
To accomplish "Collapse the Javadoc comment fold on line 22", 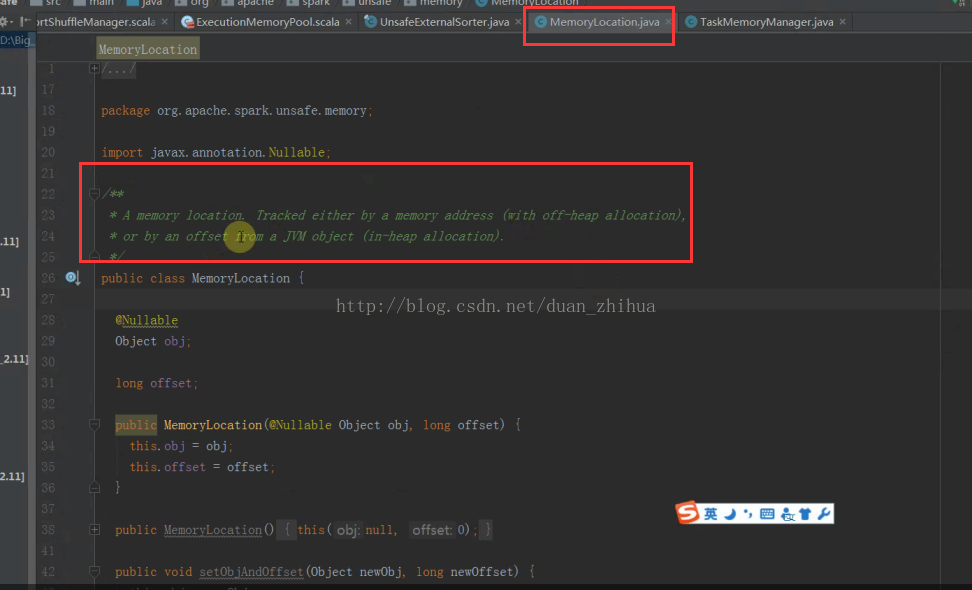I will pyautogui.click(x=94, y=194).
